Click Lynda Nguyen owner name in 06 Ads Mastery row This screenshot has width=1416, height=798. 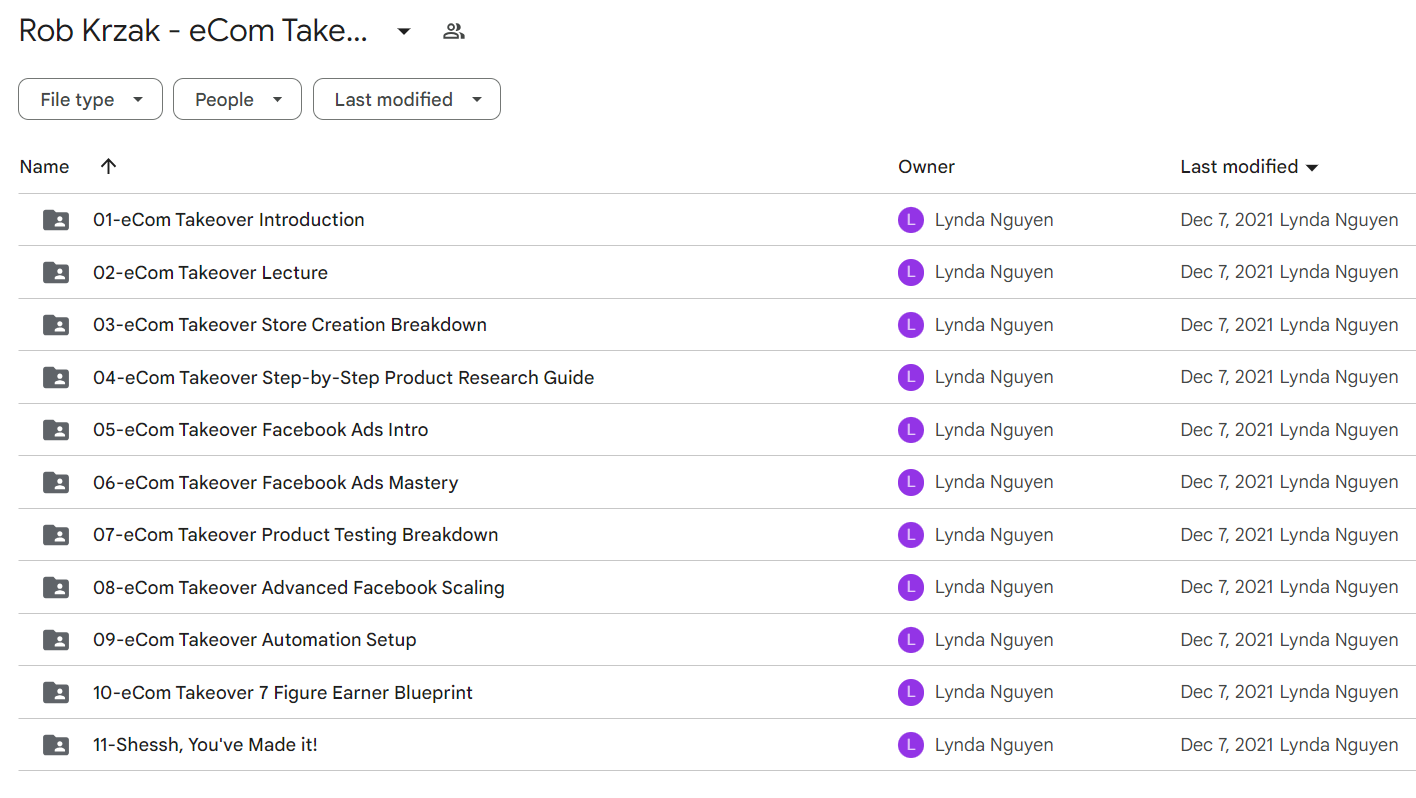(994, 482)
